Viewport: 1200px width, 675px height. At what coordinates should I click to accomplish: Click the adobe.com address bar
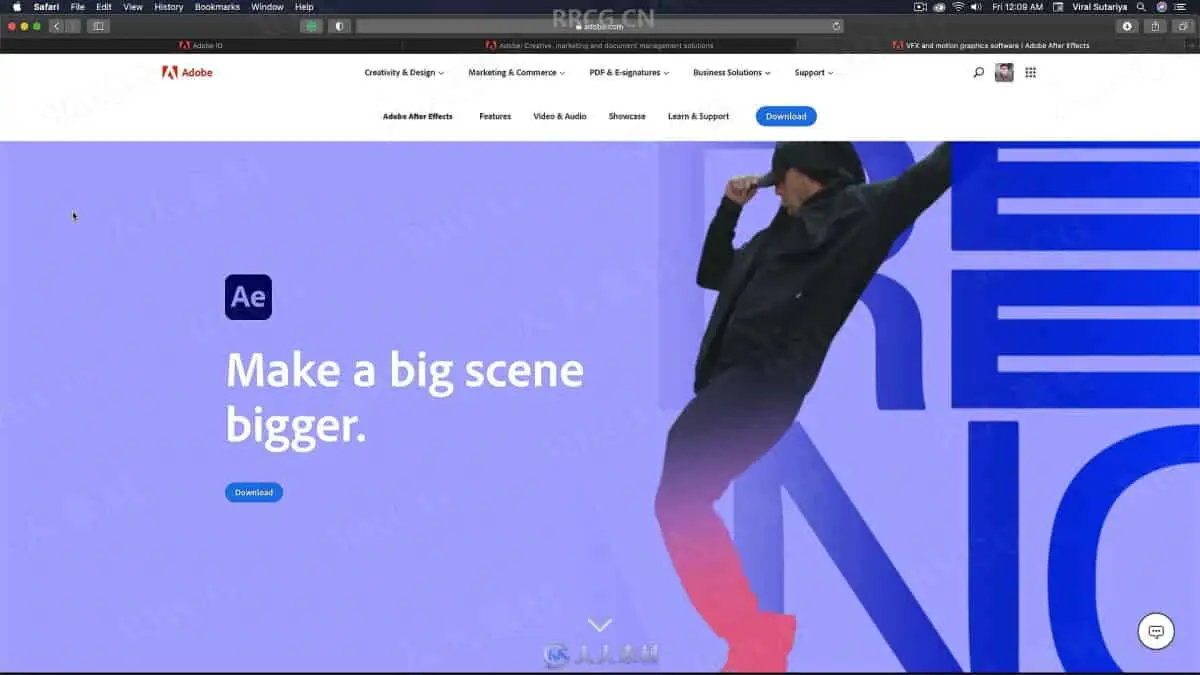click(600, 26)
